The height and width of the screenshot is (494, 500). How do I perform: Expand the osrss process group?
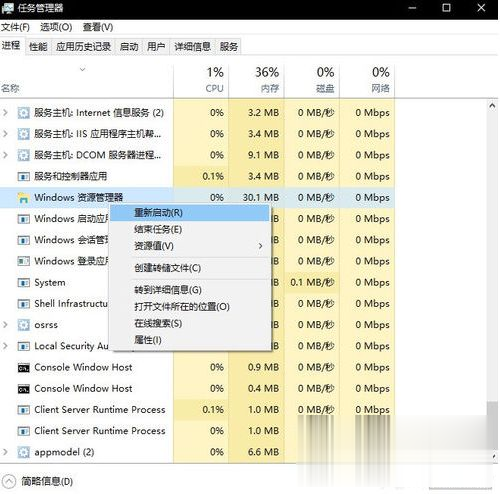pos(5,325)
